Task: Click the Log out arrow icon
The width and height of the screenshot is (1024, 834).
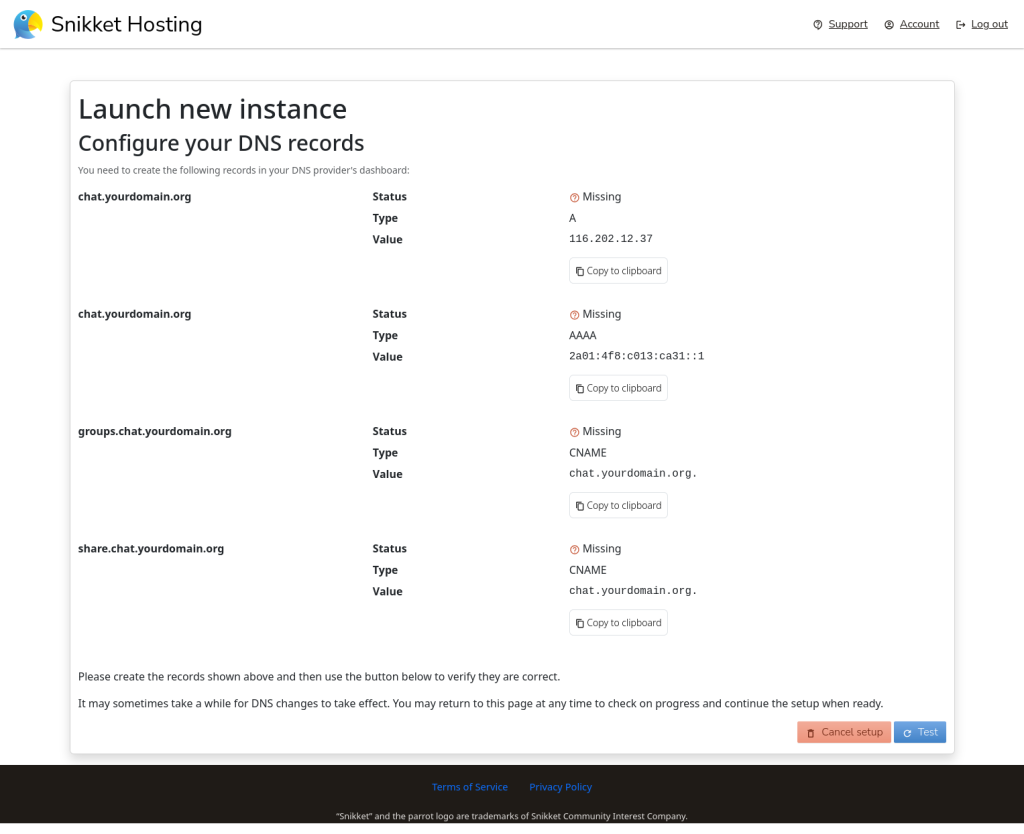Action: [x=961, y=25]
